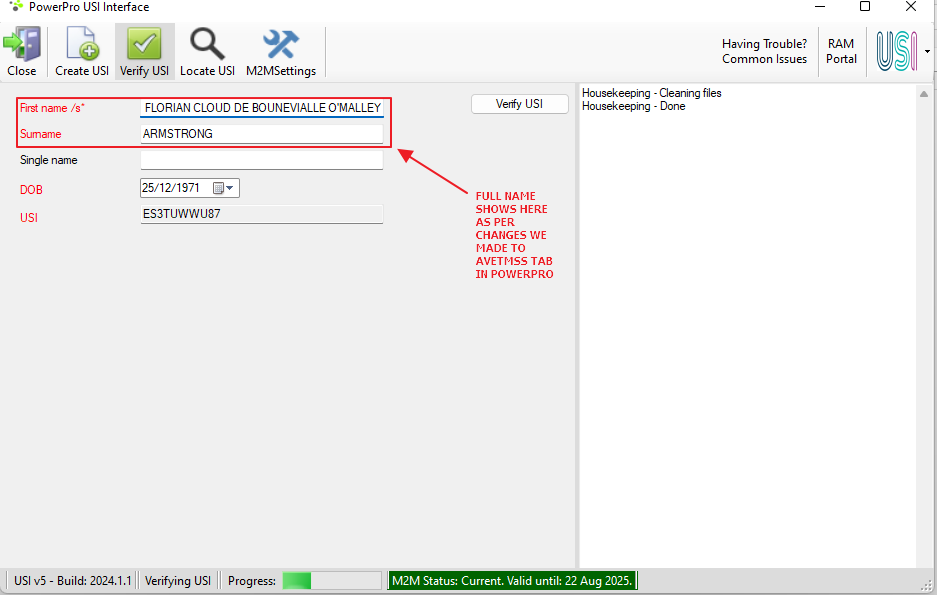Open Create USI tool
937x595 pixels.
[82, 51]
